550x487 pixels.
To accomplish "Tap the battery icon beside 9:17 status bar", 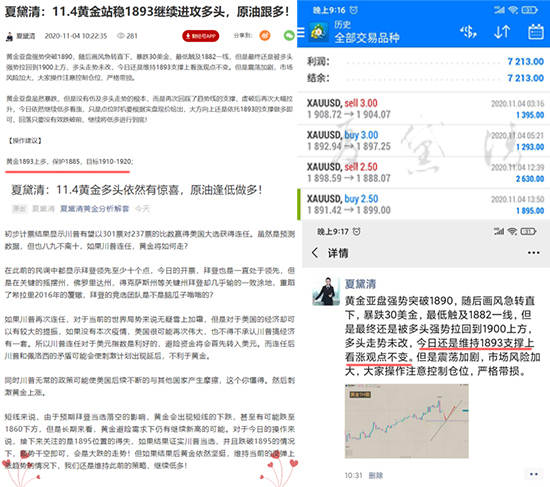I will [x=528, y=231].
